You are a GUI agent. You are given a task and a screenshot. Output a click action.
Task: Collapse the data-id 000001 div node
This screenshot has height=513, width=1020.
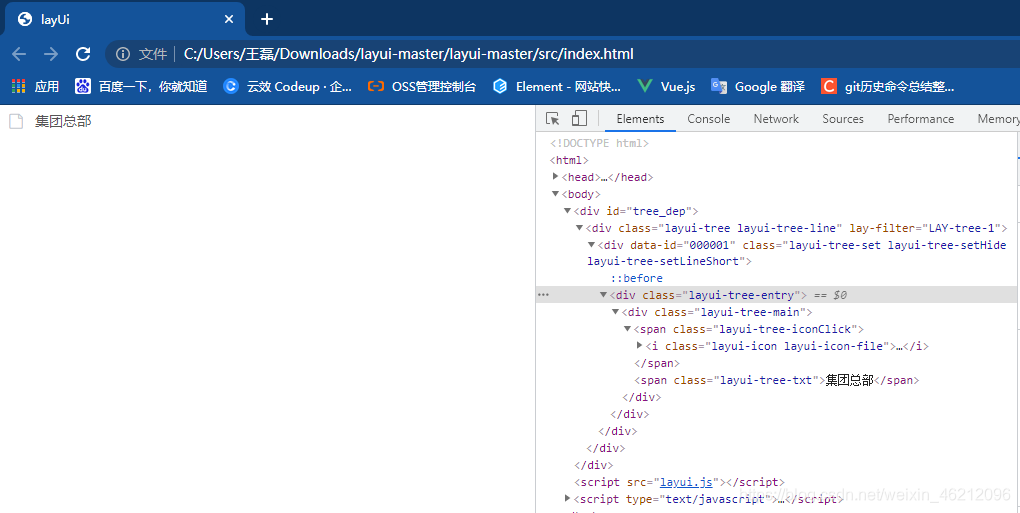591,244
